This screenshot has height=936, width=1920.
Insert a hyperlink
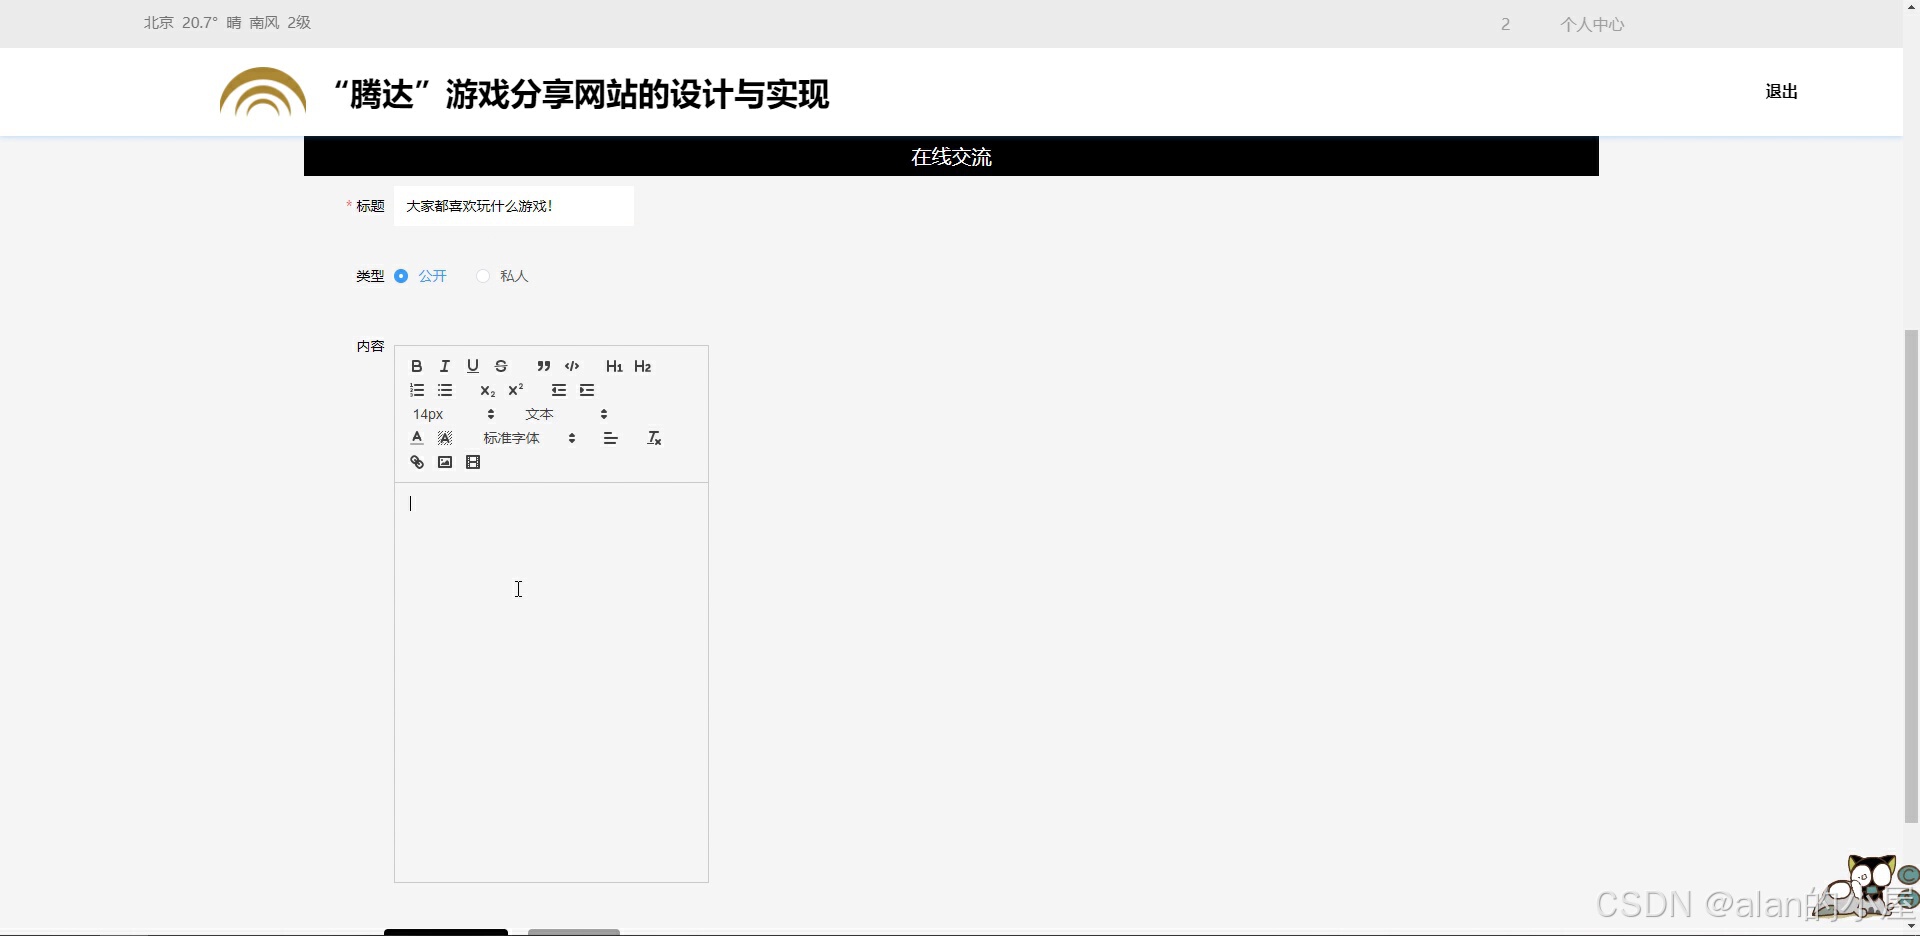click(x=417, y=462)
